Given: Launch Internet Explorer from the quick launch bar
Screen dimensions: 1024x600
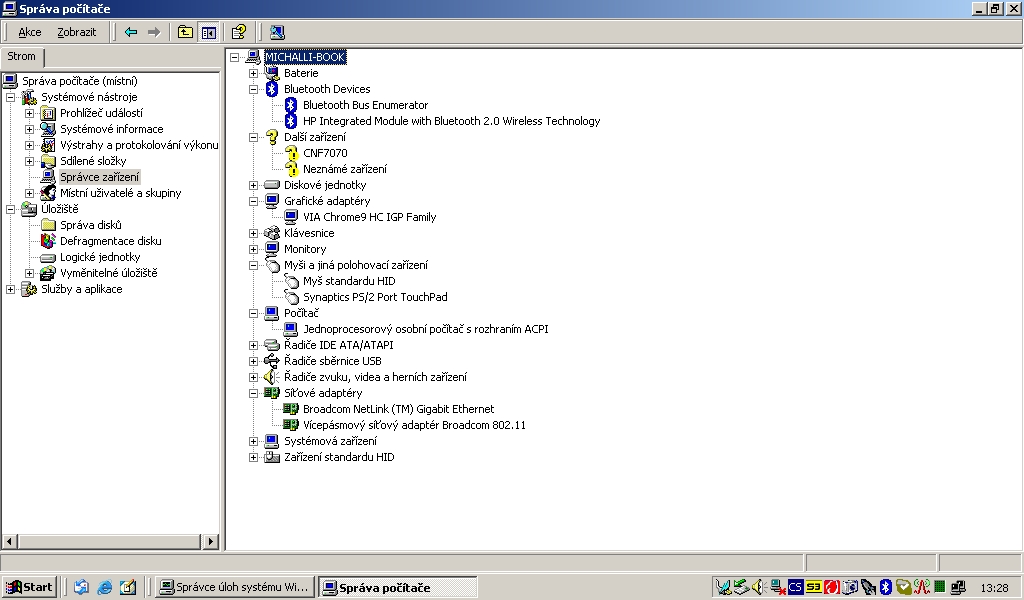Looking at the screenshot, I should coord(103,587).
